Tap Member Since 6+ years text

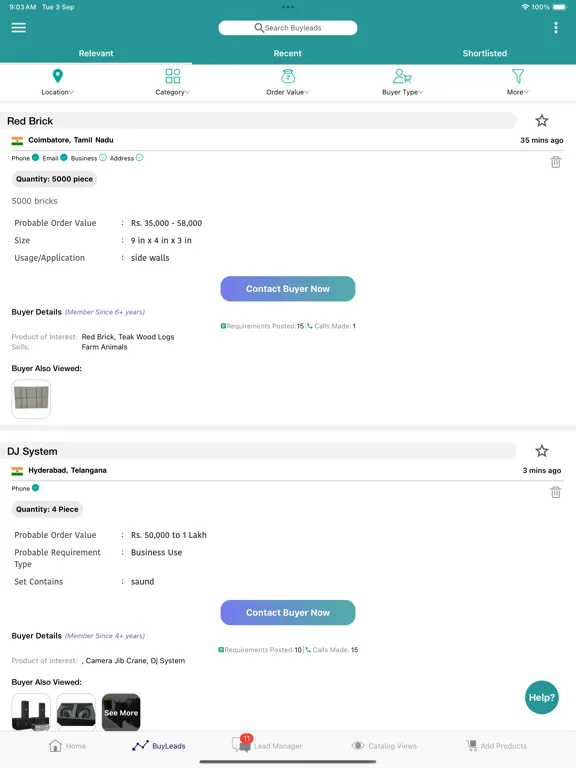(x=105, y=312)
